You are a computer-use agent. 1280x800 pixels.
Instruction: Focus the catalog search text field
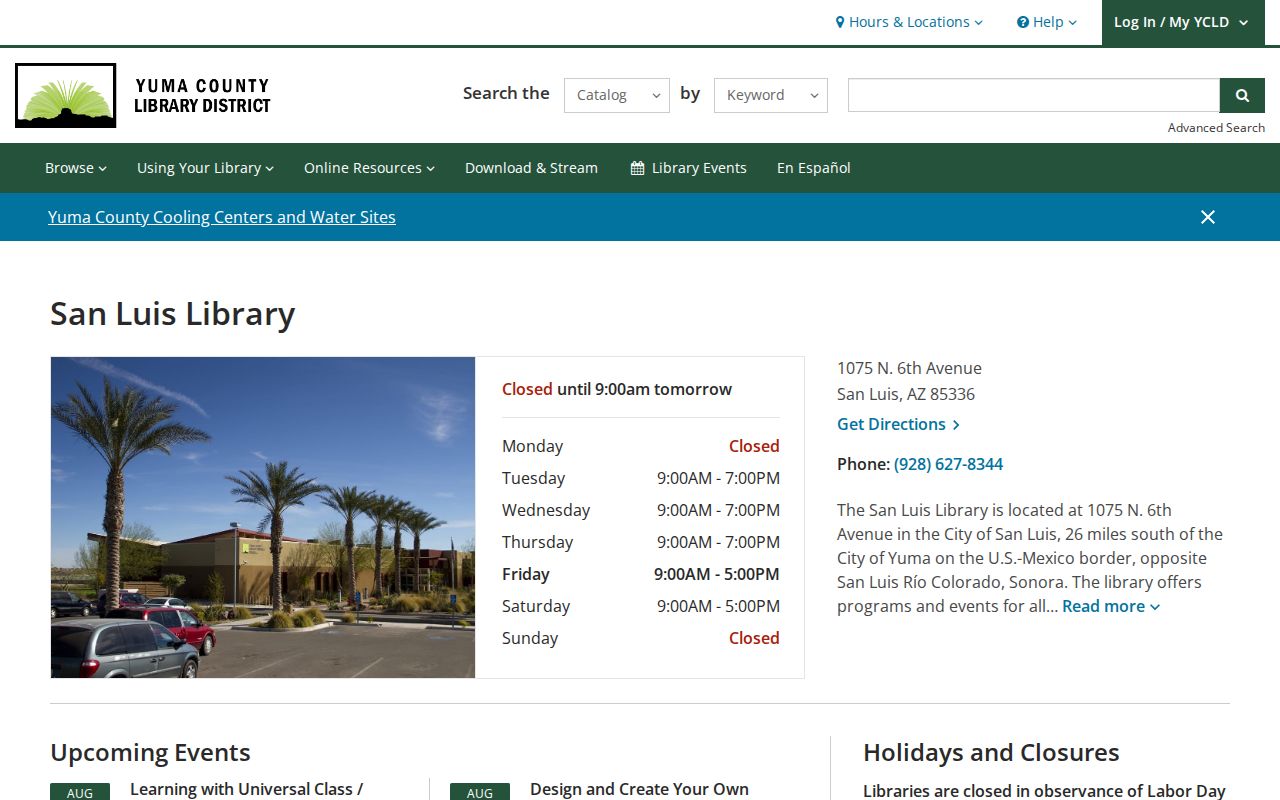[1034, 95]
